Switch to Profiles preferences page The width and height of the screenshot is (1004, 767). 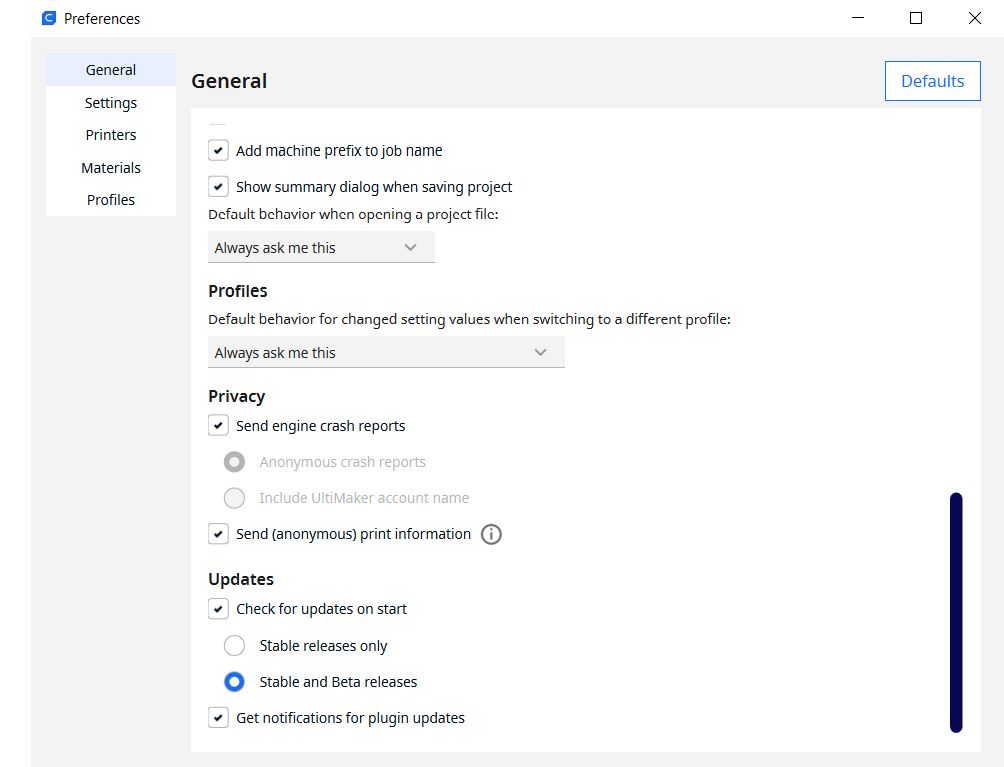pos(111,200)
